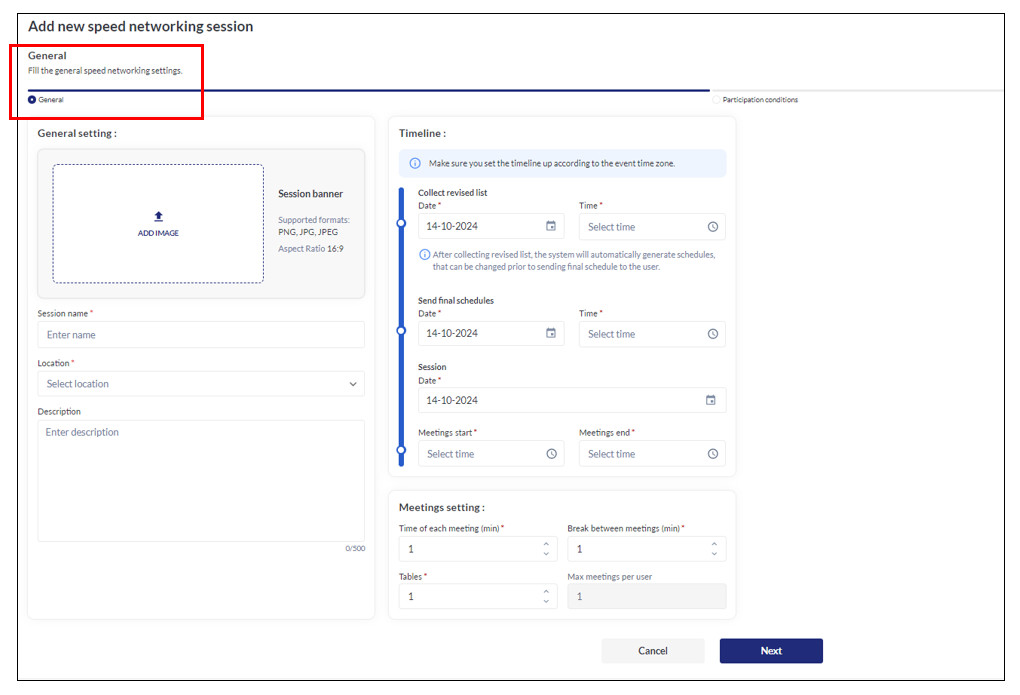Click the info icon in timezone notice
Image resolution: width=1020 pixels, height=695 pixels.
click(415, 163)
